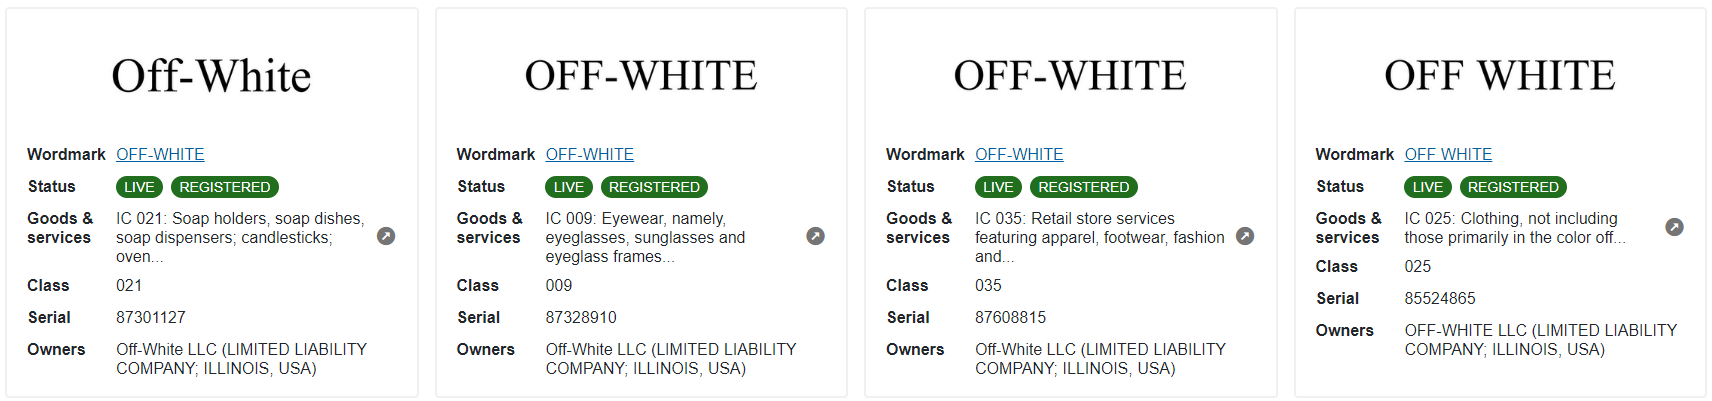The width and height of the screenshot is (1712, 401).
Task: Click REGISTERED badge on retail store card
Action: pyautogui.click(x=1084, y=187)
